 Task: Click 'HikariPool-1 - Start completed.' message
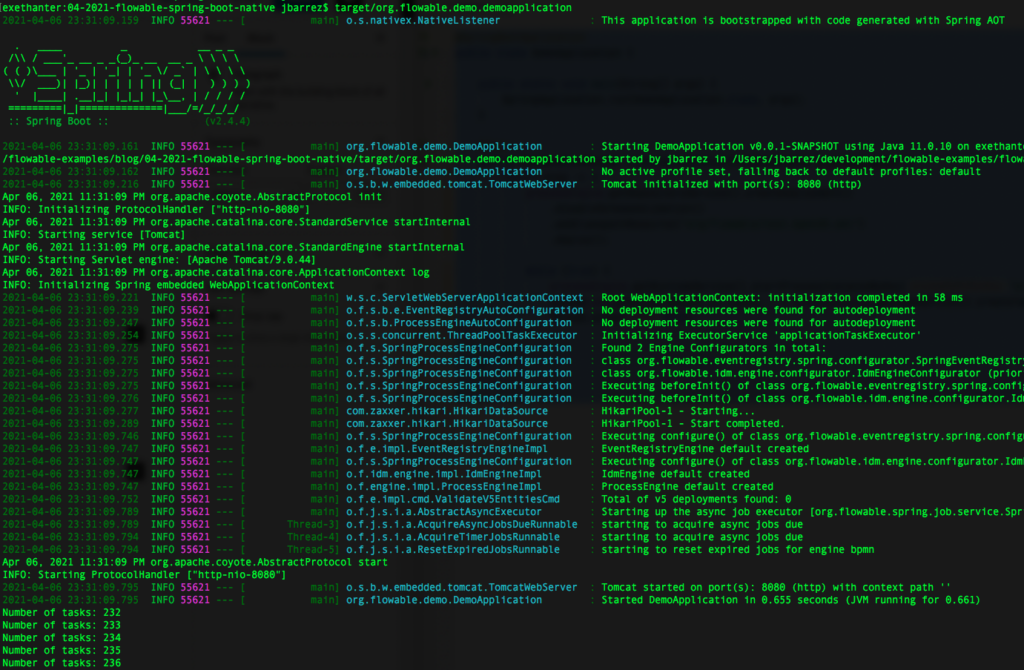point(693,424)
